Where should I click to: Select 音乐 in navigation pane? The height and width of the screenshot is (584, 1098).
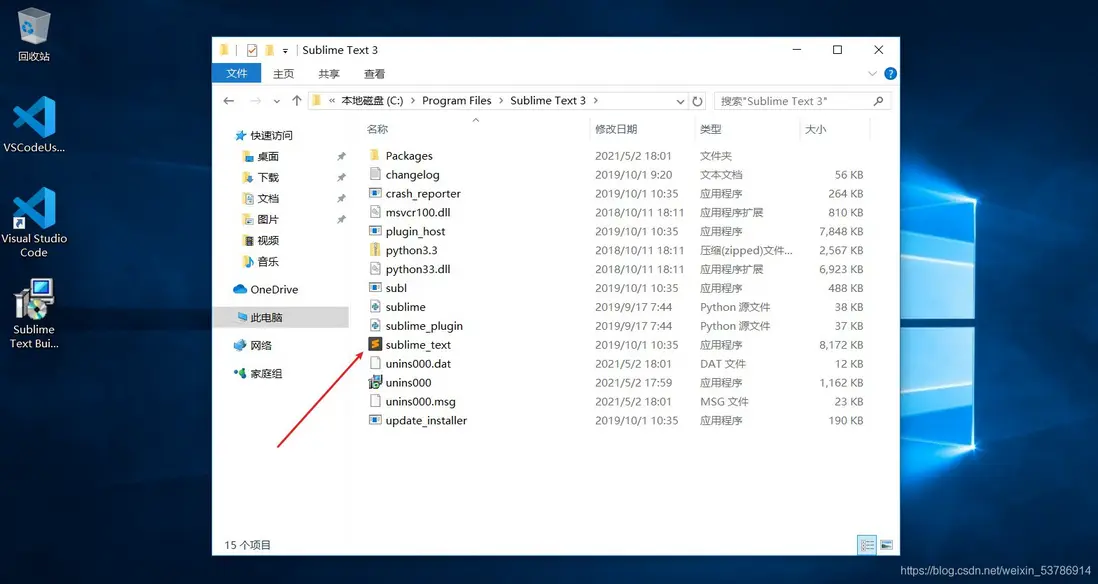268,261
